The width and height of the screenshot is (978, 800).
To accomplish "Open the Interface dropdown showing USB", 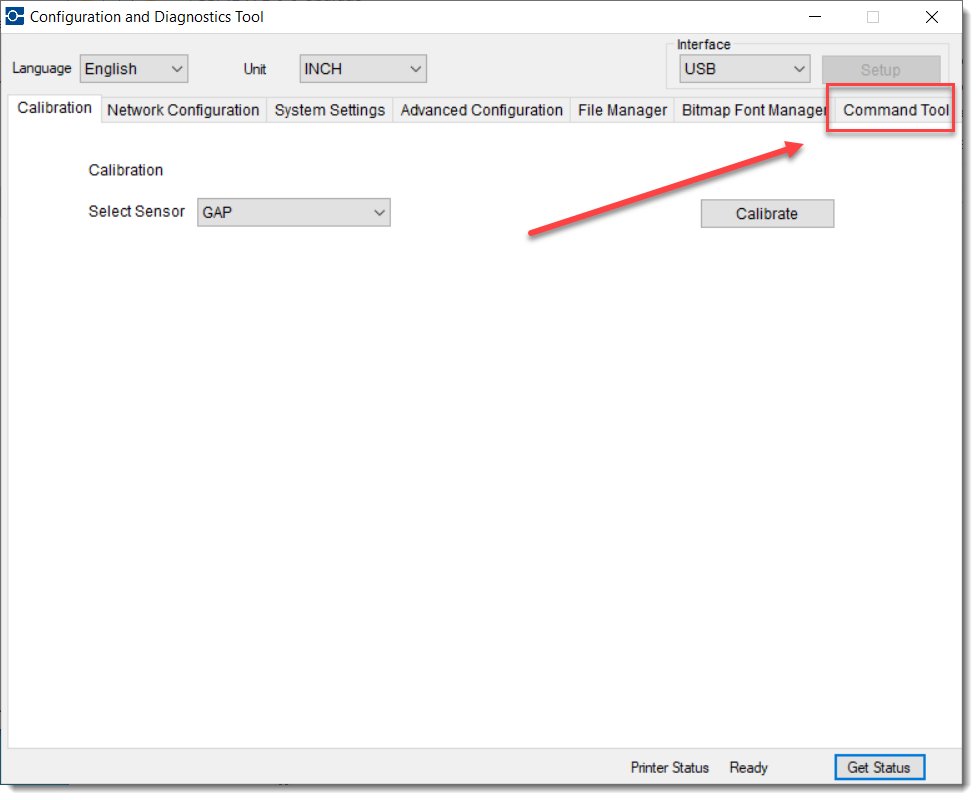I will [744, 69].
